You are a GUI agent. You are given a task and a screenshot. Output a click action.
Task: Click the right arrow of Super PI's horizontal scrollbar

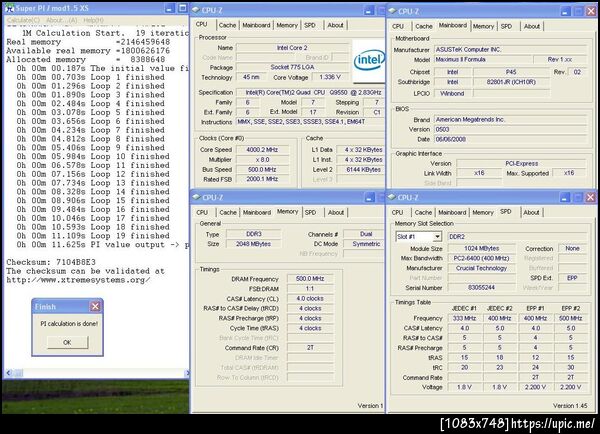pyautogui.click(x=187, y=373)
